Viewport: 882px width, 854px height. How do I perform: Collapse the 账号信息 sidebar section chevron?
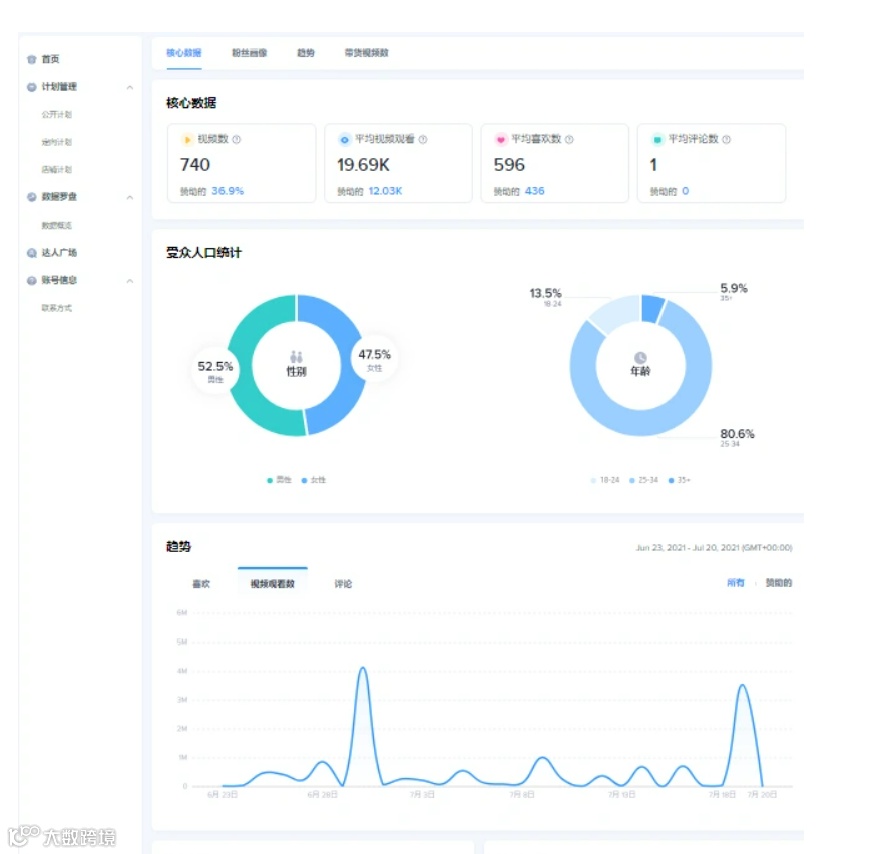[x=130, y=281]
